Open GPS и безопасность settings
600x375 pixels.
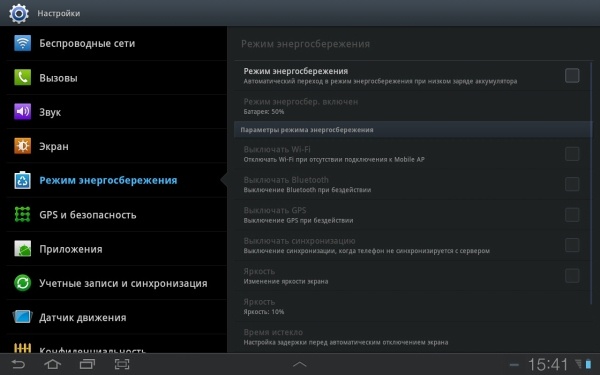coord(117,215)
